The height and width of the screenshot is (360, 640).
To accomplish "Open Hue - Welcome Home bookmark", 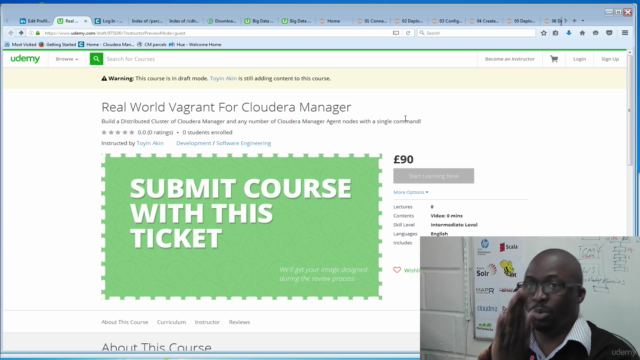I will [x=195, y=44].
